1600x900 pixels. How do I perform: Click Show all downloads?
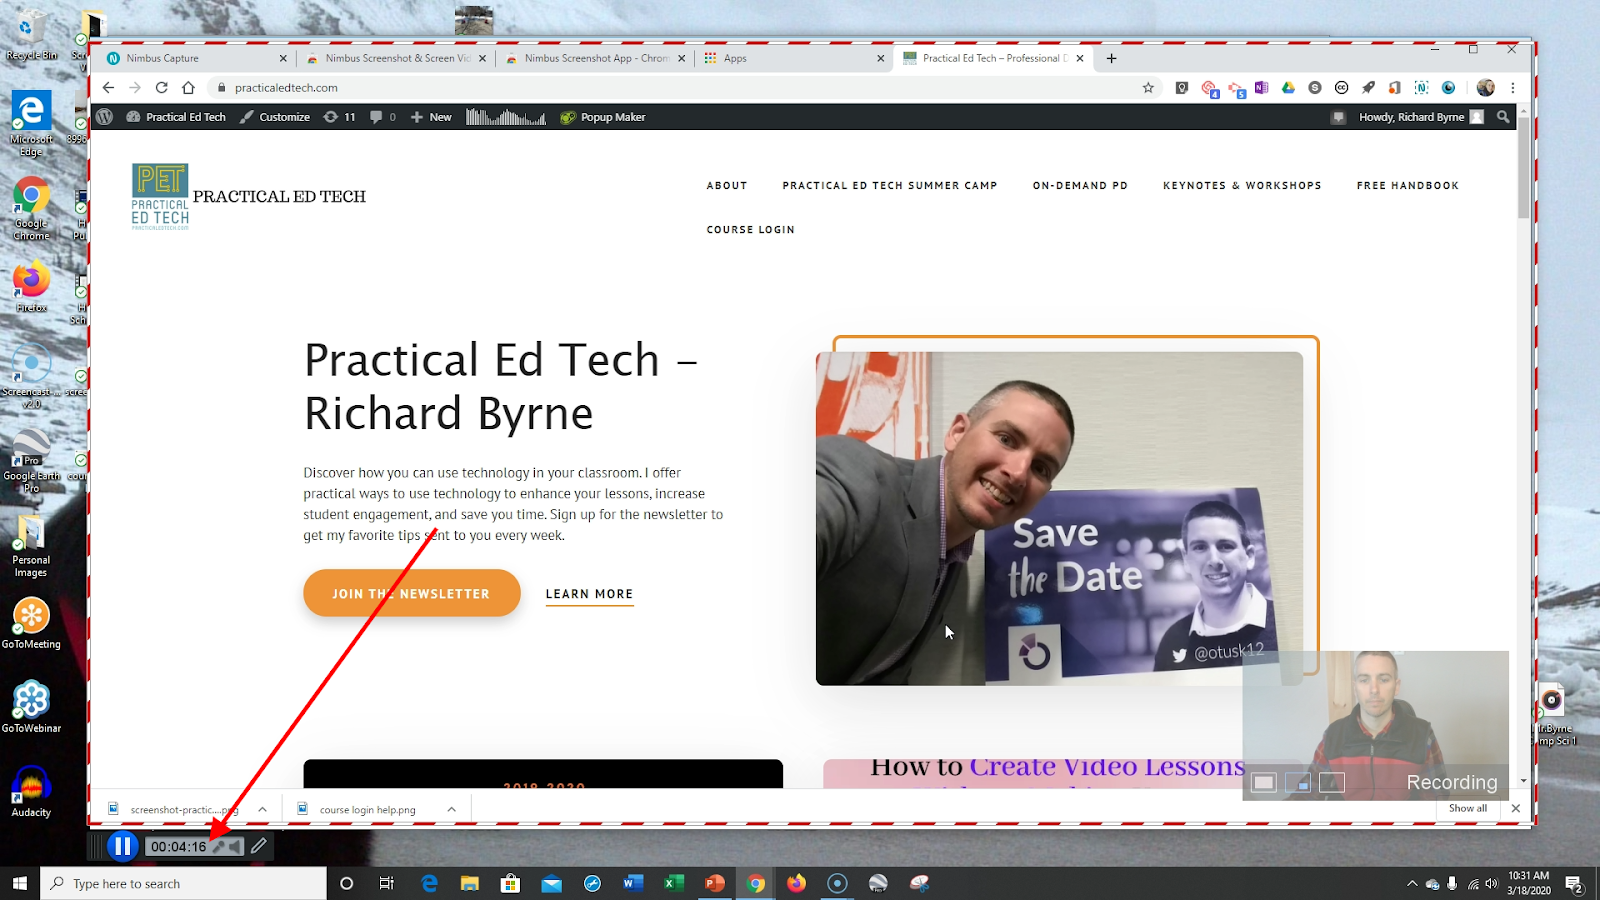(1468, 808)
